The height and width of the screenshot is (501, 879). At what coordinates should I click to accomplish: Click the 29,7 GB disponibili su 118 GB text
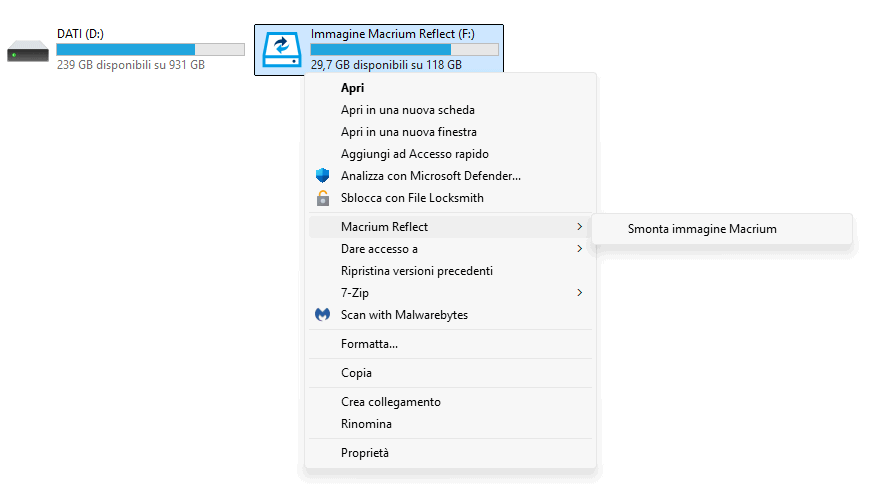pos(386,65)
